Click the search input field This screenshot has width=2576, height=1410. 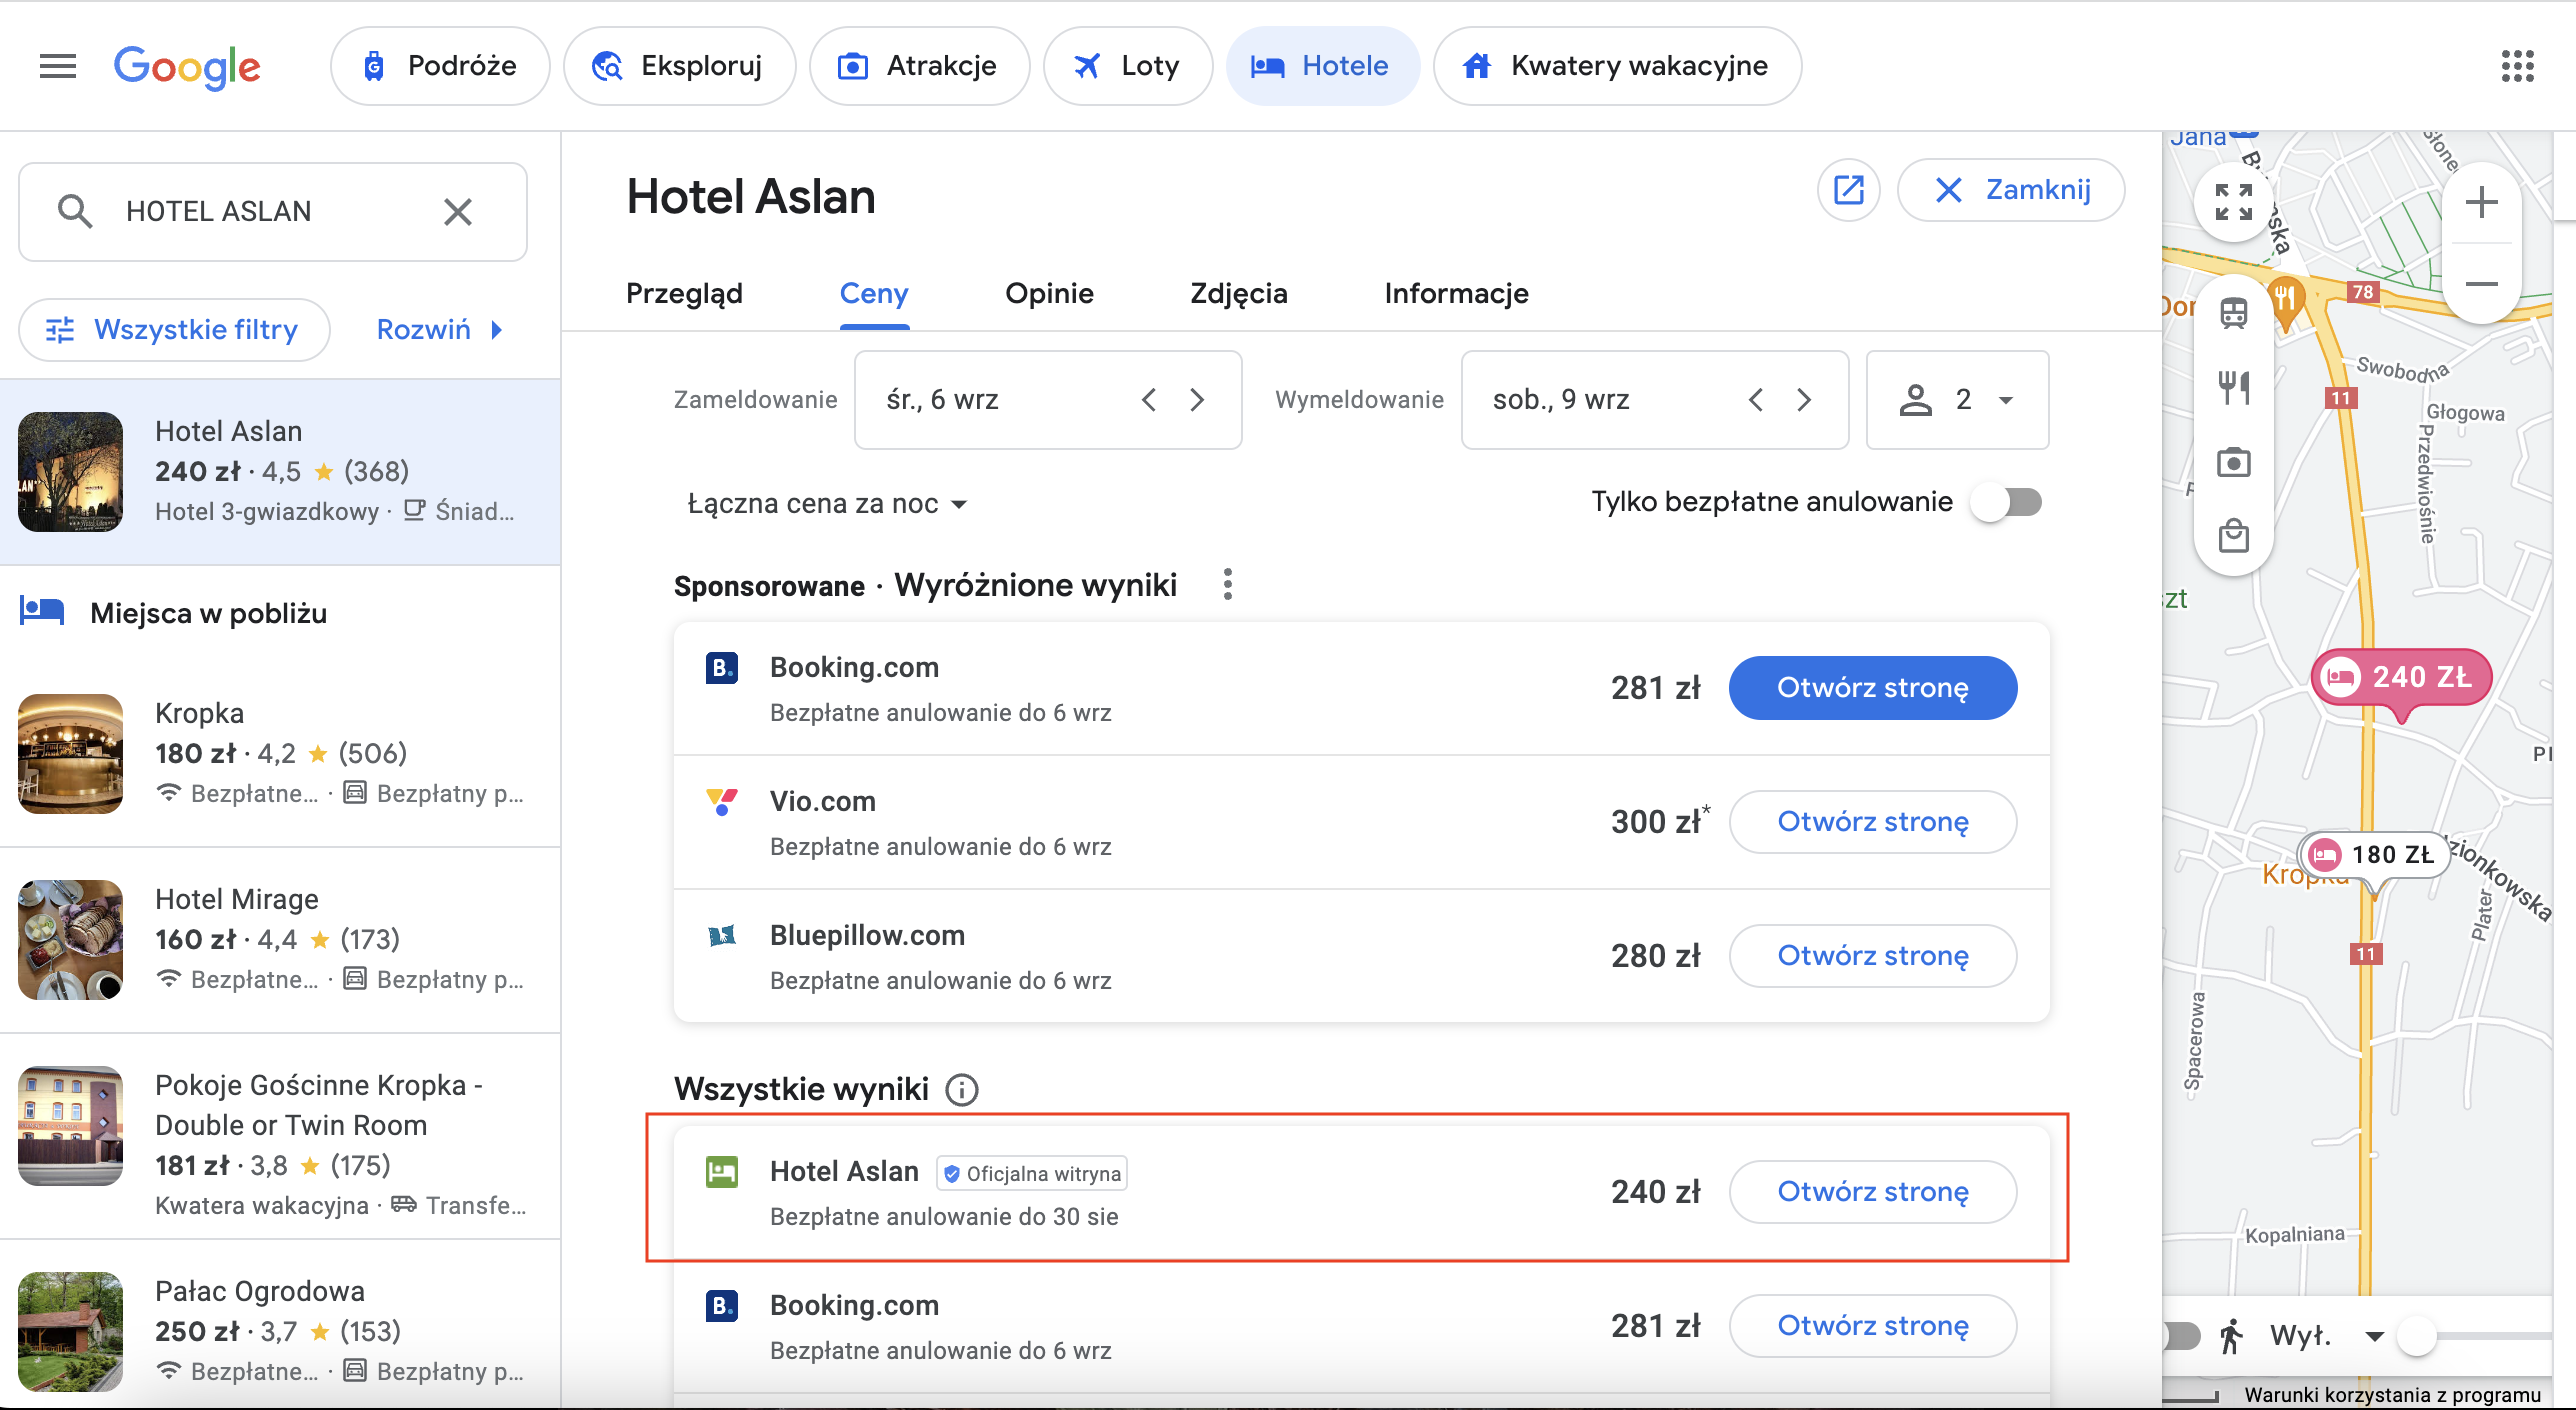[x=269, y=210]
